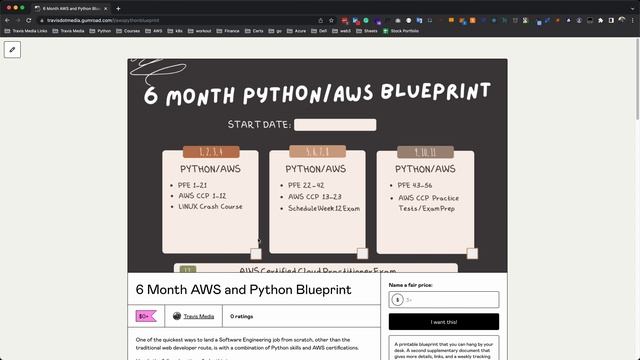This screenshot has height=360, width=640.
Task: Click the 6 Month AWS and Python Blueprint title
Action: (243, 289)
